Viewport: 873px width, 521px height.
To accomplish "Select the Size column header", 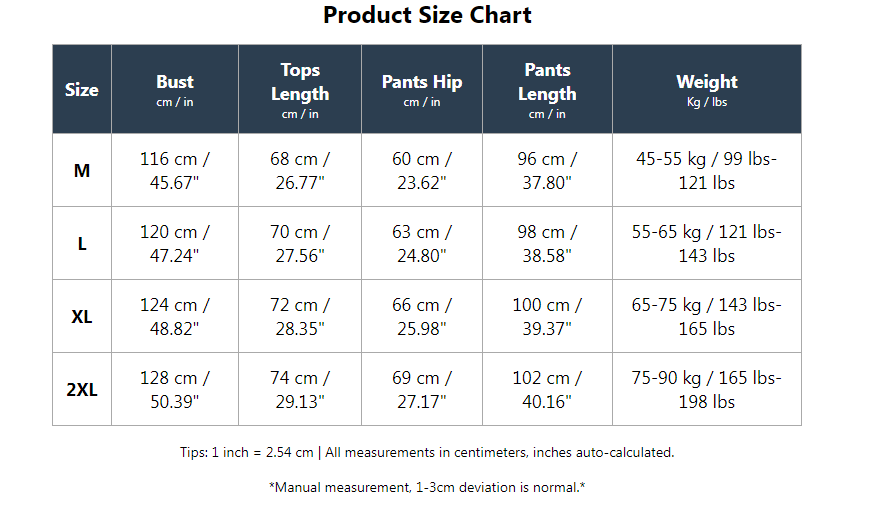I will pos(82,89).
